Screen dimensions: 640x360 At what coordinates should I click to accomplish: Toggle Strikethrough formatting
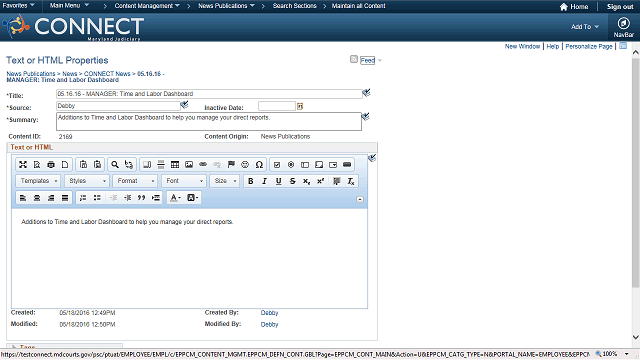(292, 181)
